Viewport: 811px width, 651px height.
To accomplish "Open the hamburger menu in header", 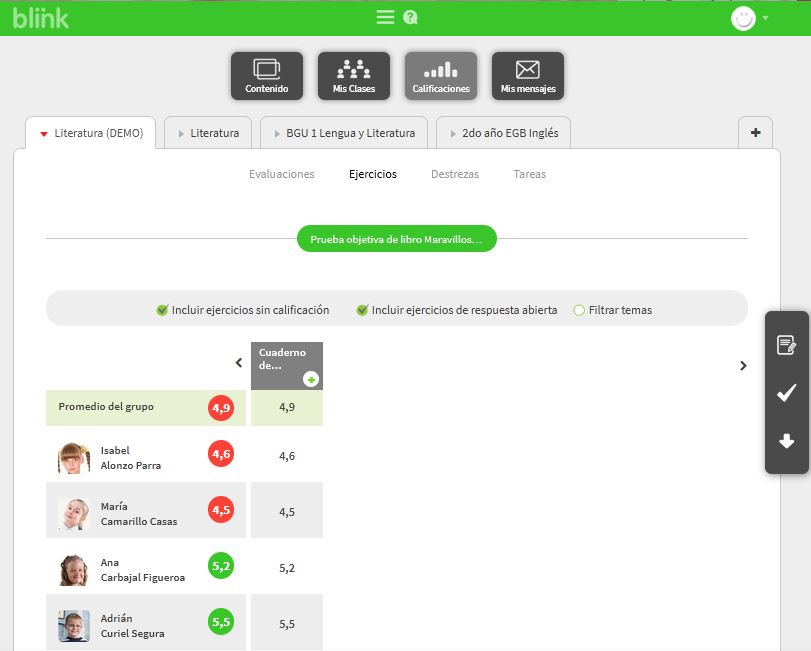I will click(385, 18).
